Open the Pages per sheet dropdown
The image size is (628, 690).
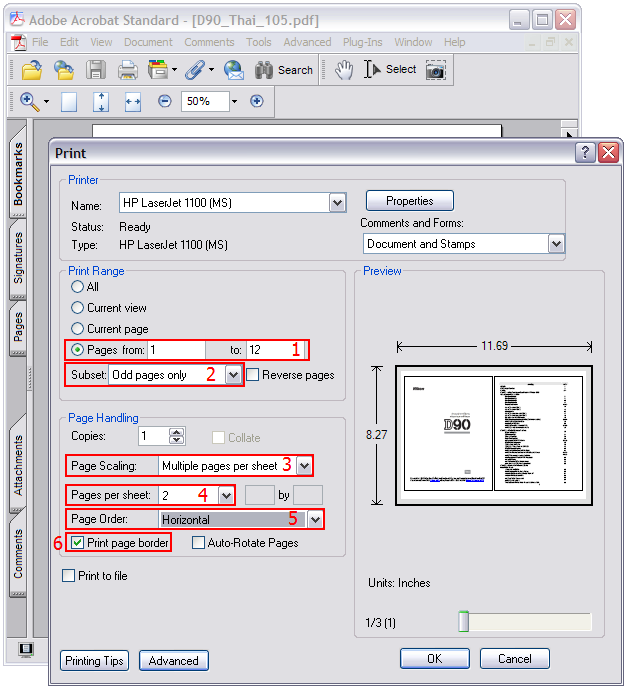(x=226, y=495)
